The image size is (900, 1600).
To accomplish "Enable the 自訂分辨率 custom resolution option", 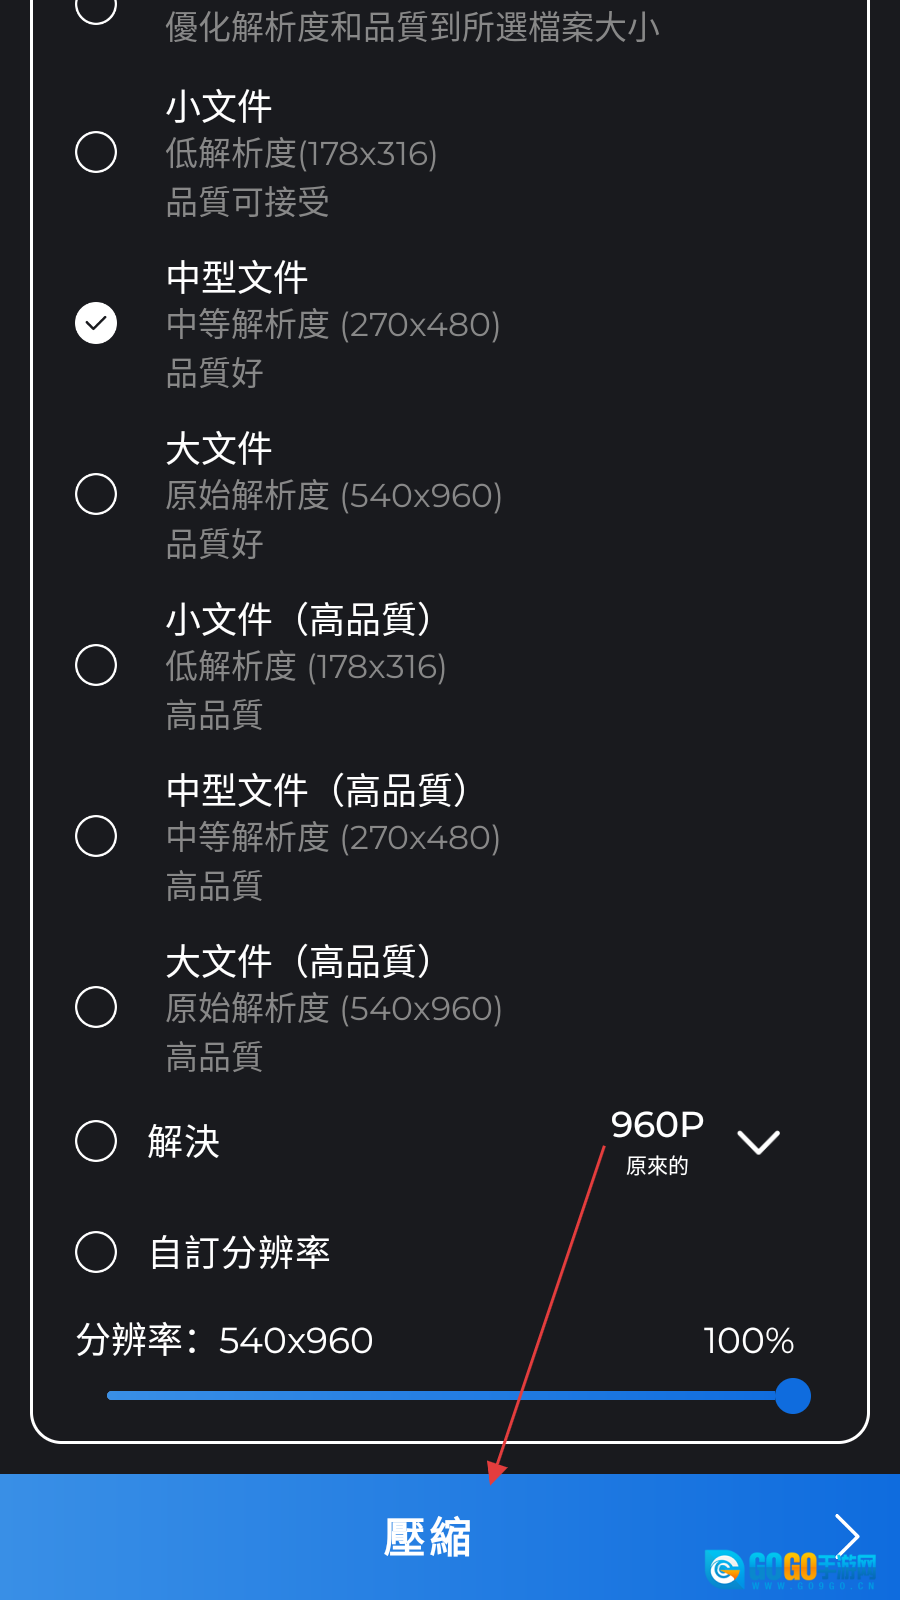I will pos(96,1252).
